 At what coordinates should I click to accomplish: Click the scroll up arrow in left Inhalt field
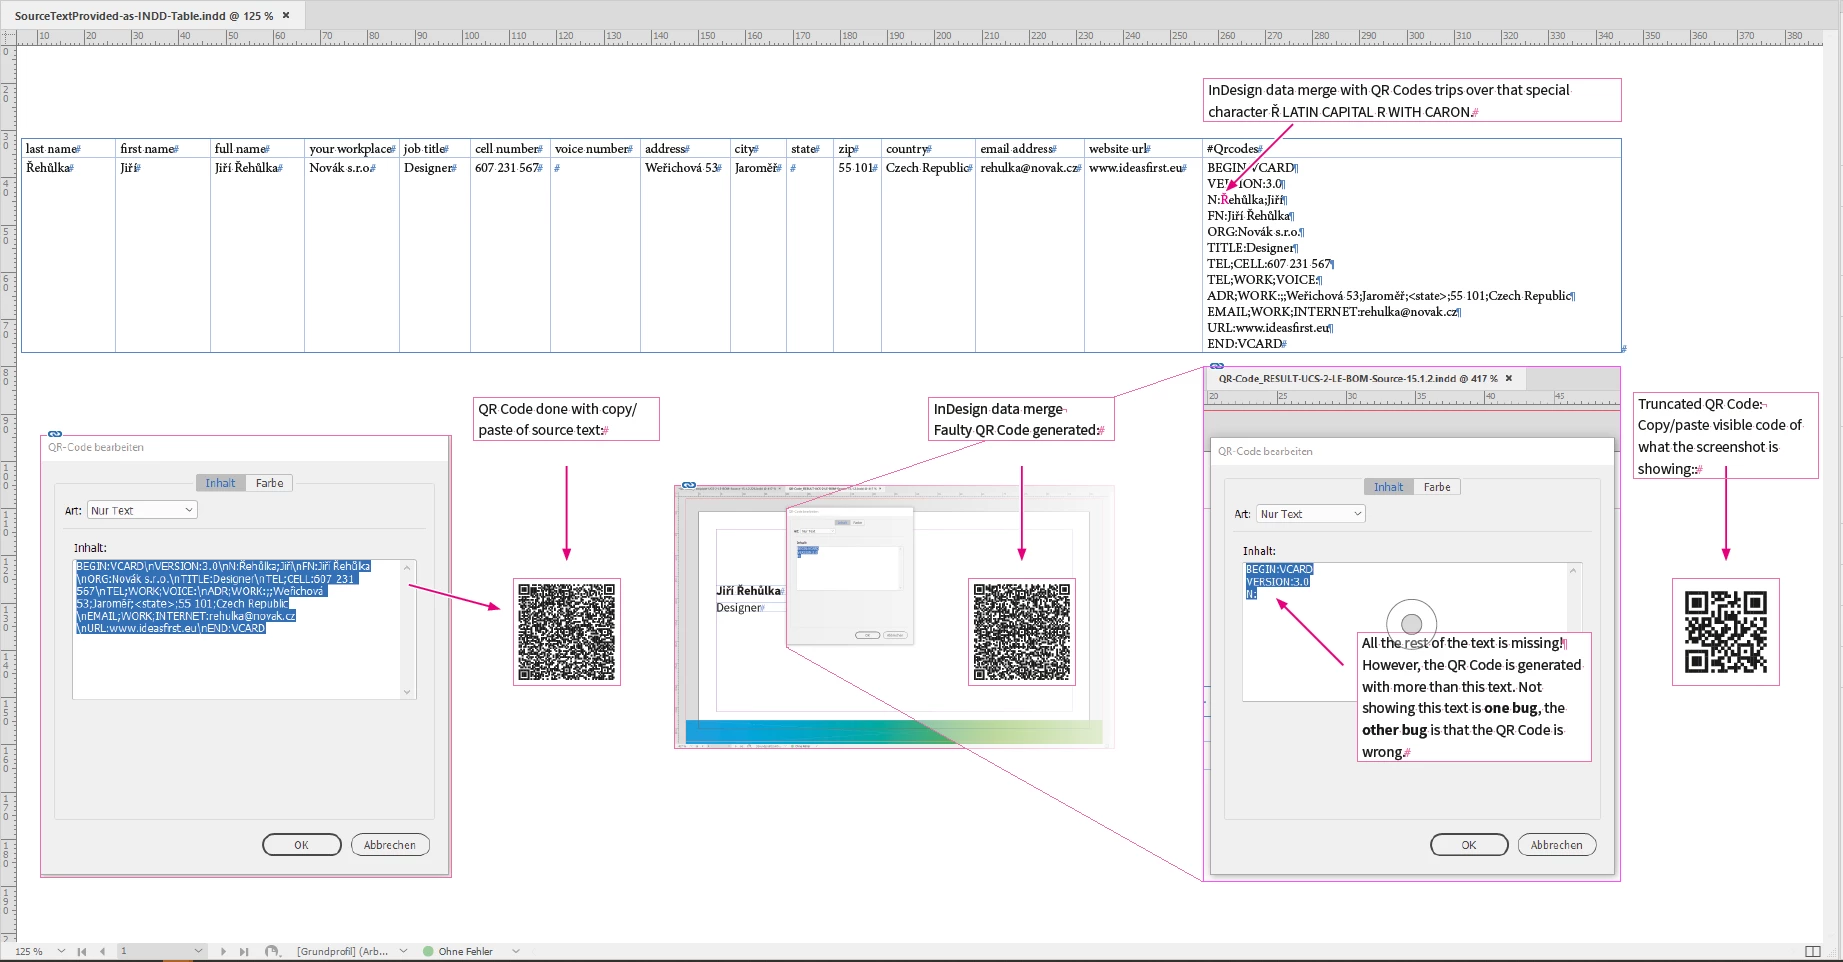point(407,568)
